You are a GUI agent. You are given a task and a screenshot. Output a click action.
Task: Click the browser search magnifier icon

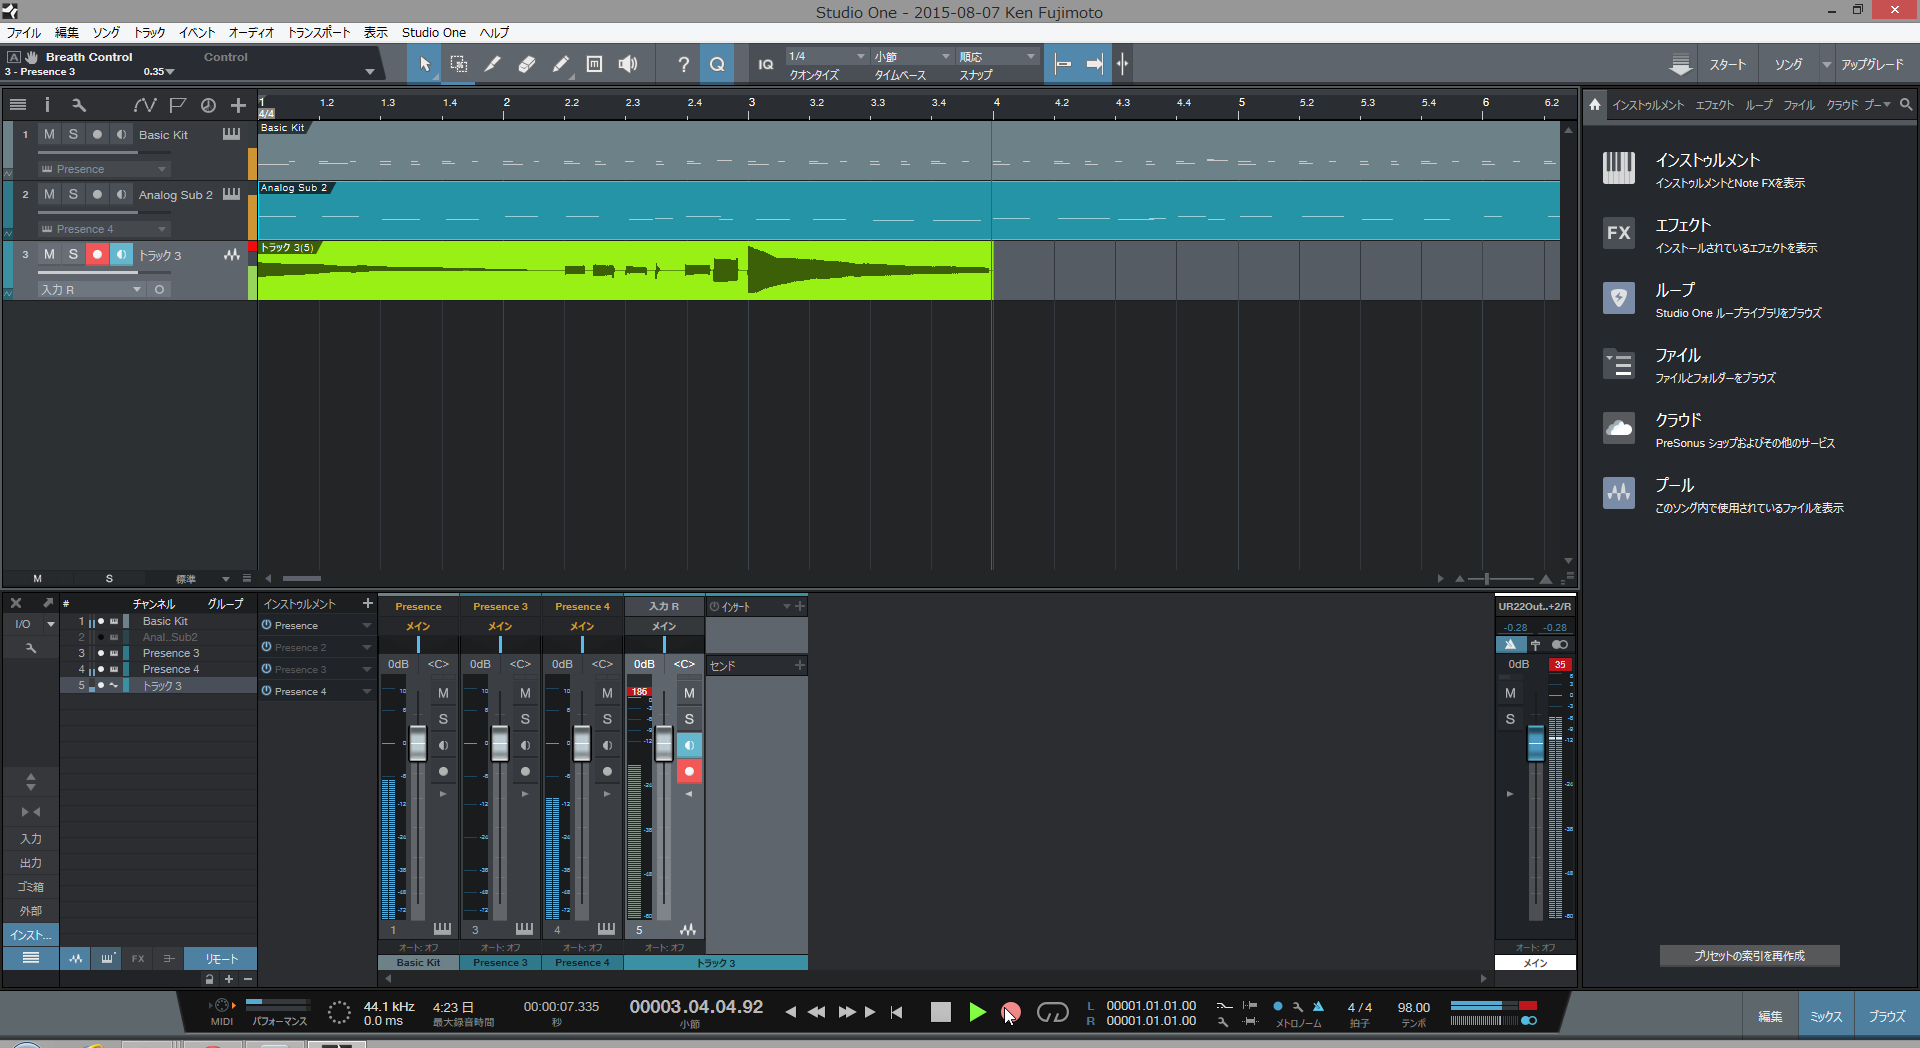[x=1906, y=104]
